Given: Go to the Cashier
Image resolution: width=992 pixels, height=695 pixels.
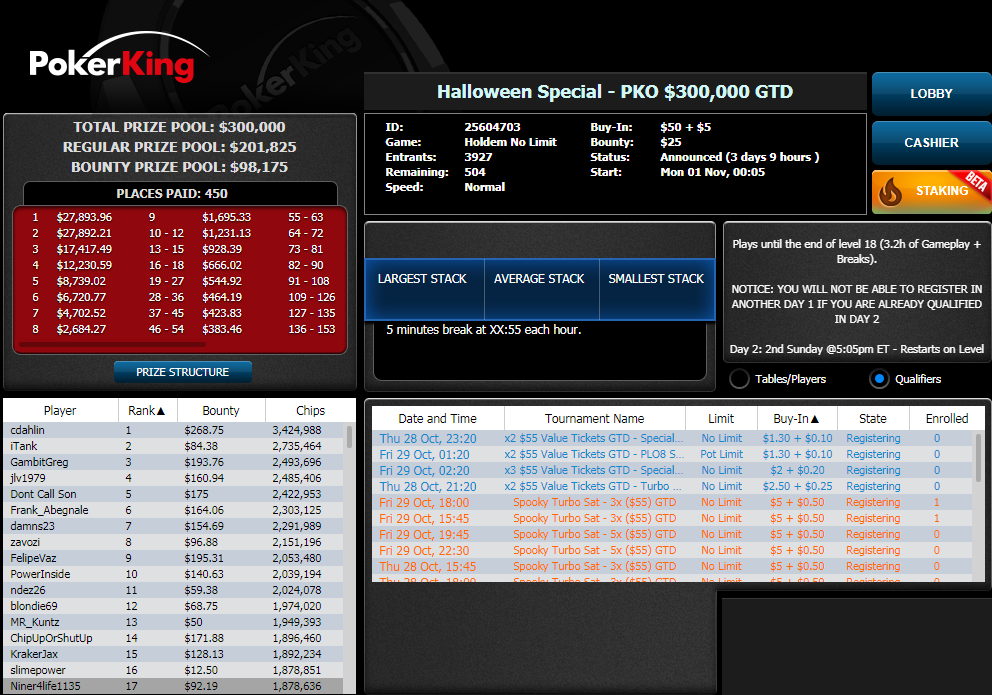Looking at the screenshot, I should coord(931,143).
